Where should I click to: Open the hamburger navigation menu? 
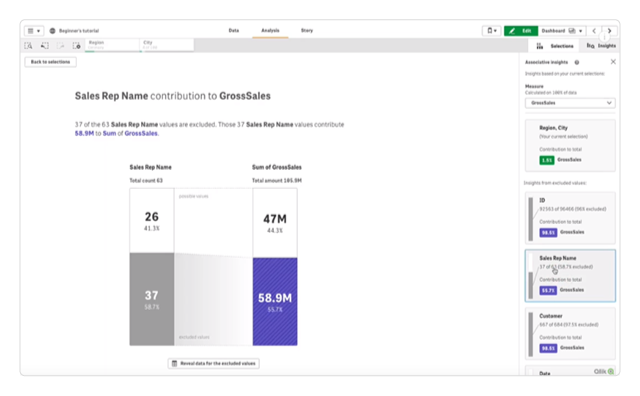(x=33, y=31)
